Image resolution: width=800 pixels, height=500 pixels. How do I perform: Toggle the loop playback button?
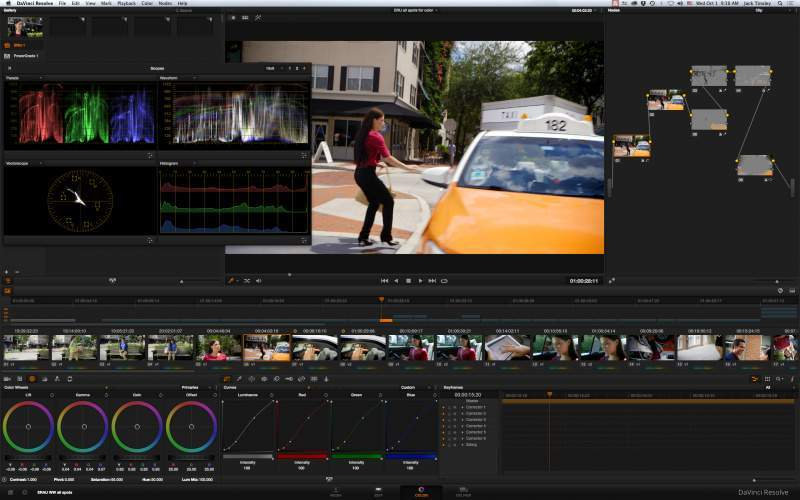[444, 281]
